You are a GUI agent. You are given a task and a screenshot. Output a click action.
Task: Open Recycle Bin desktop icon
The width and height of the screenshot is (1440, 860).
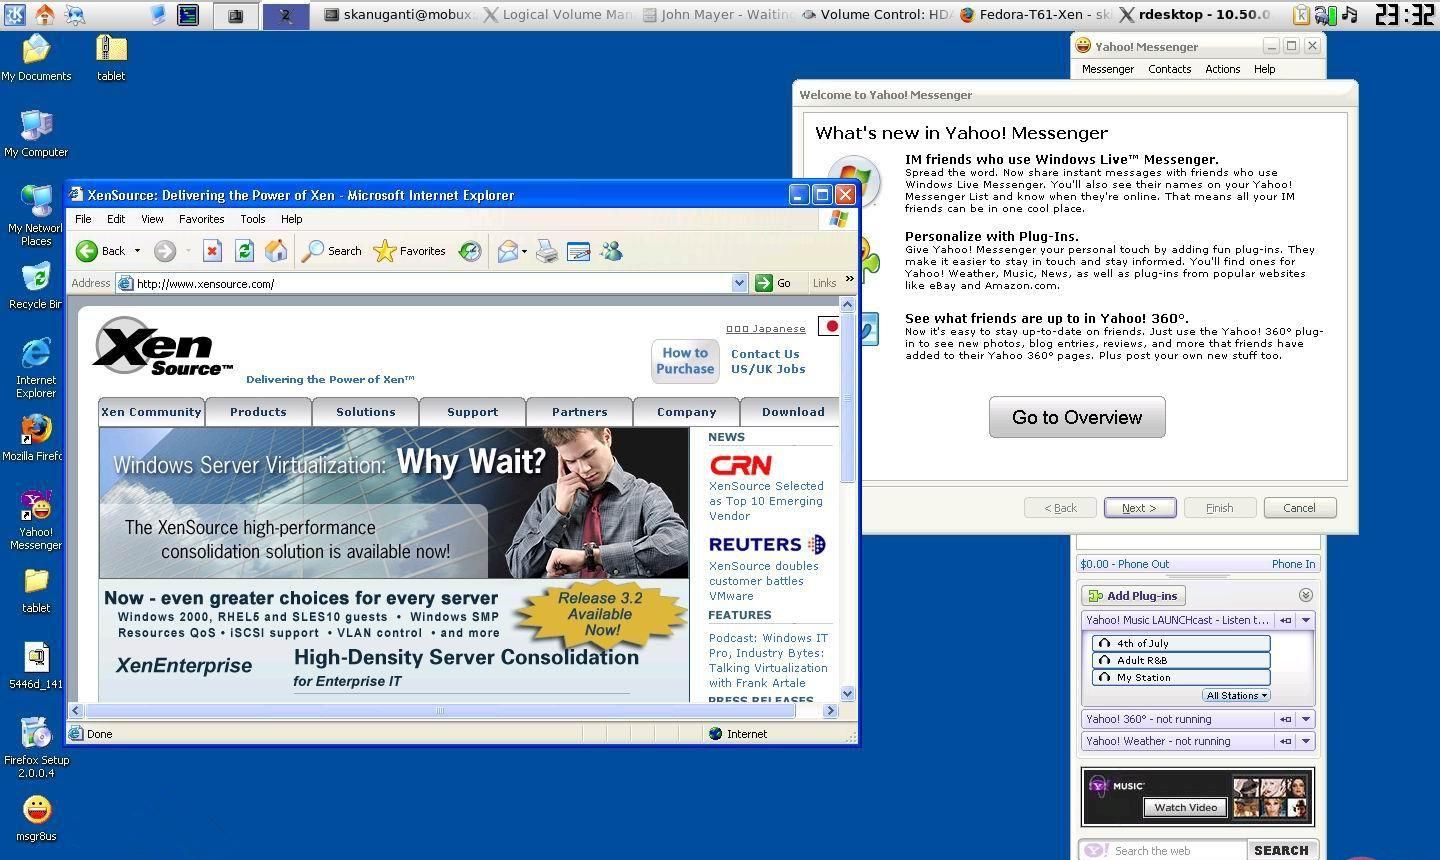pos(36,286)
